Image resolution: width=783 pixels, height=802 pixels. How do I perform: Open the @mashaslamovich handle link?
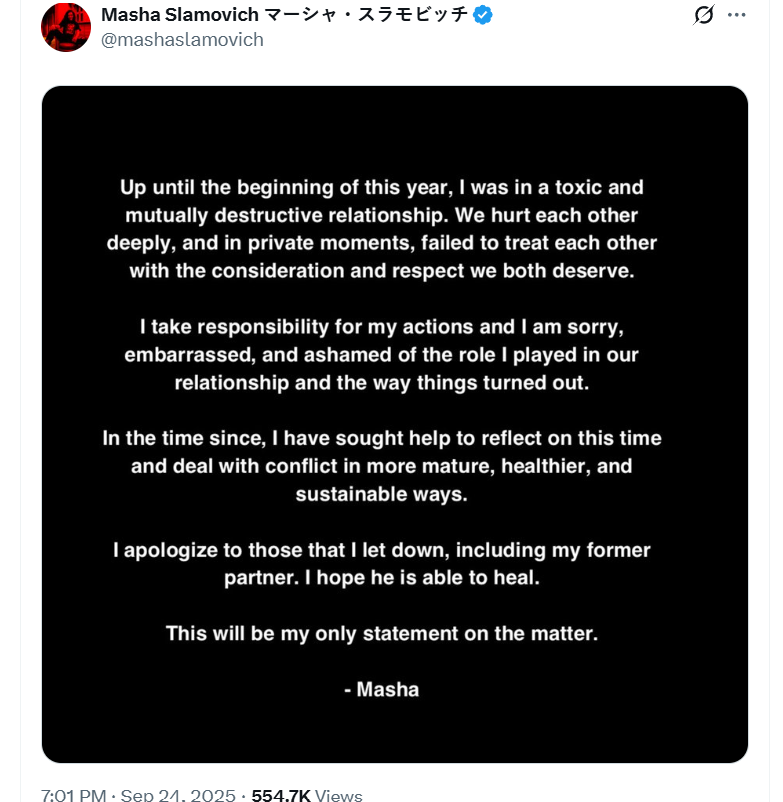[x=182, y=40]
